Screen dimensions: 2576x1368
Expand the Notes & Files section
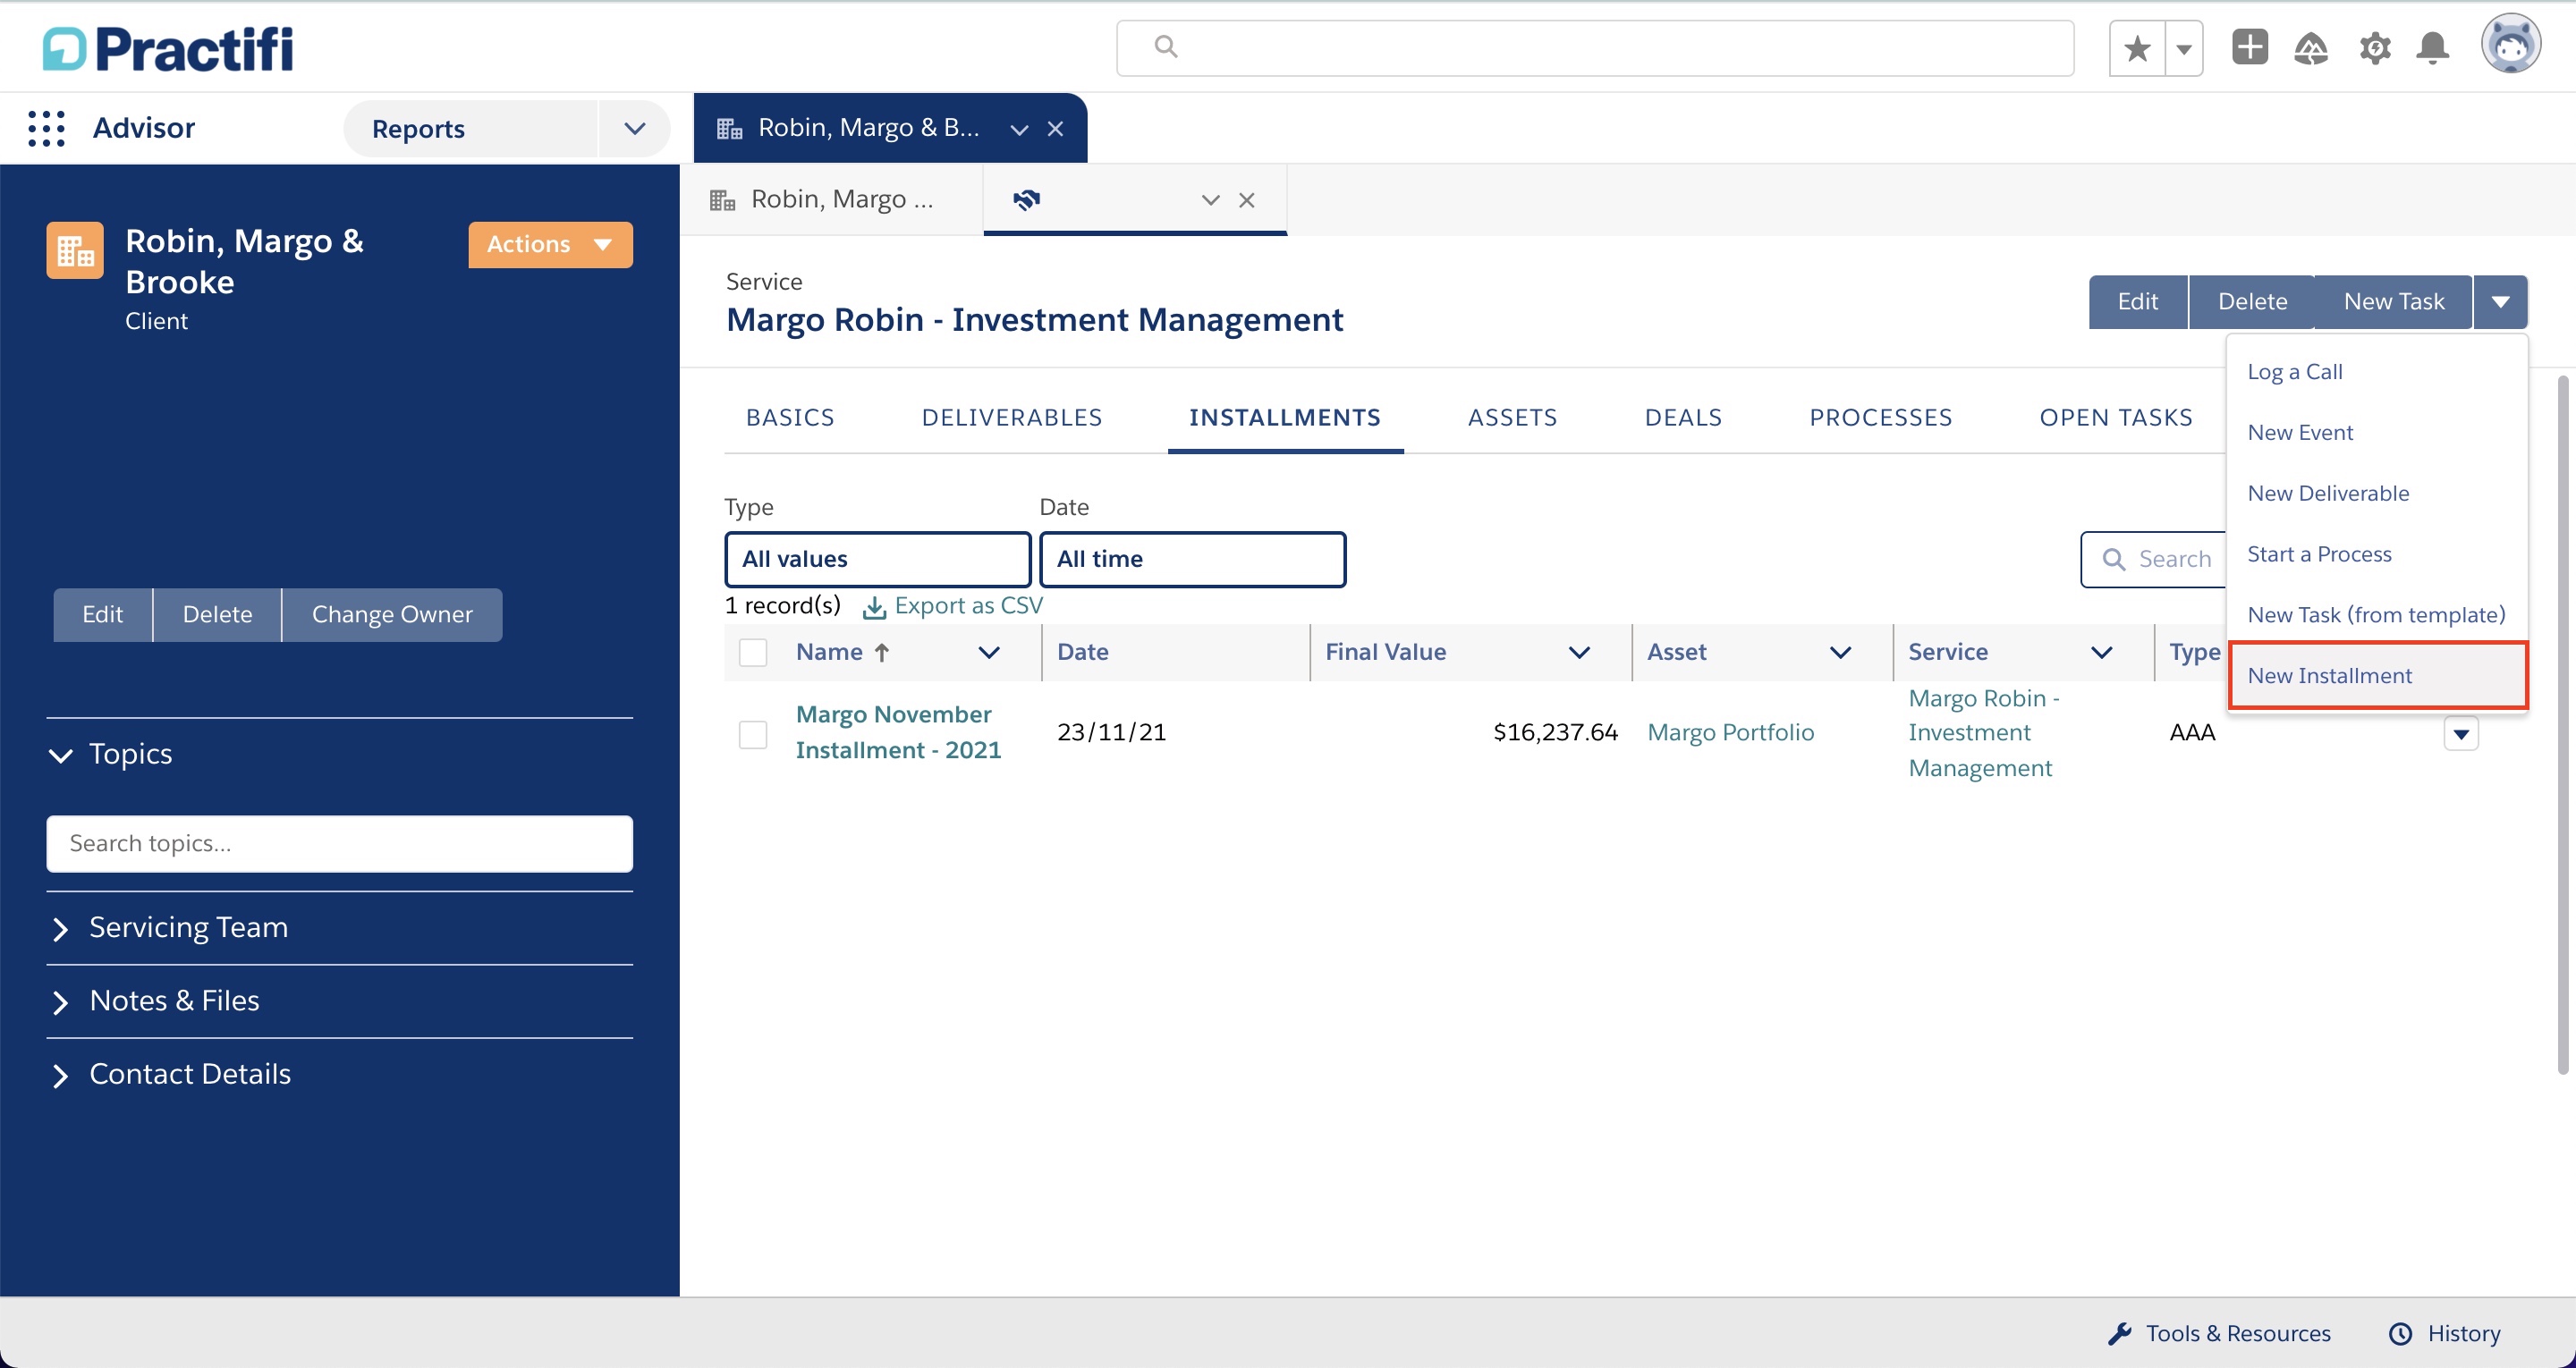(x=60, y=1001)
